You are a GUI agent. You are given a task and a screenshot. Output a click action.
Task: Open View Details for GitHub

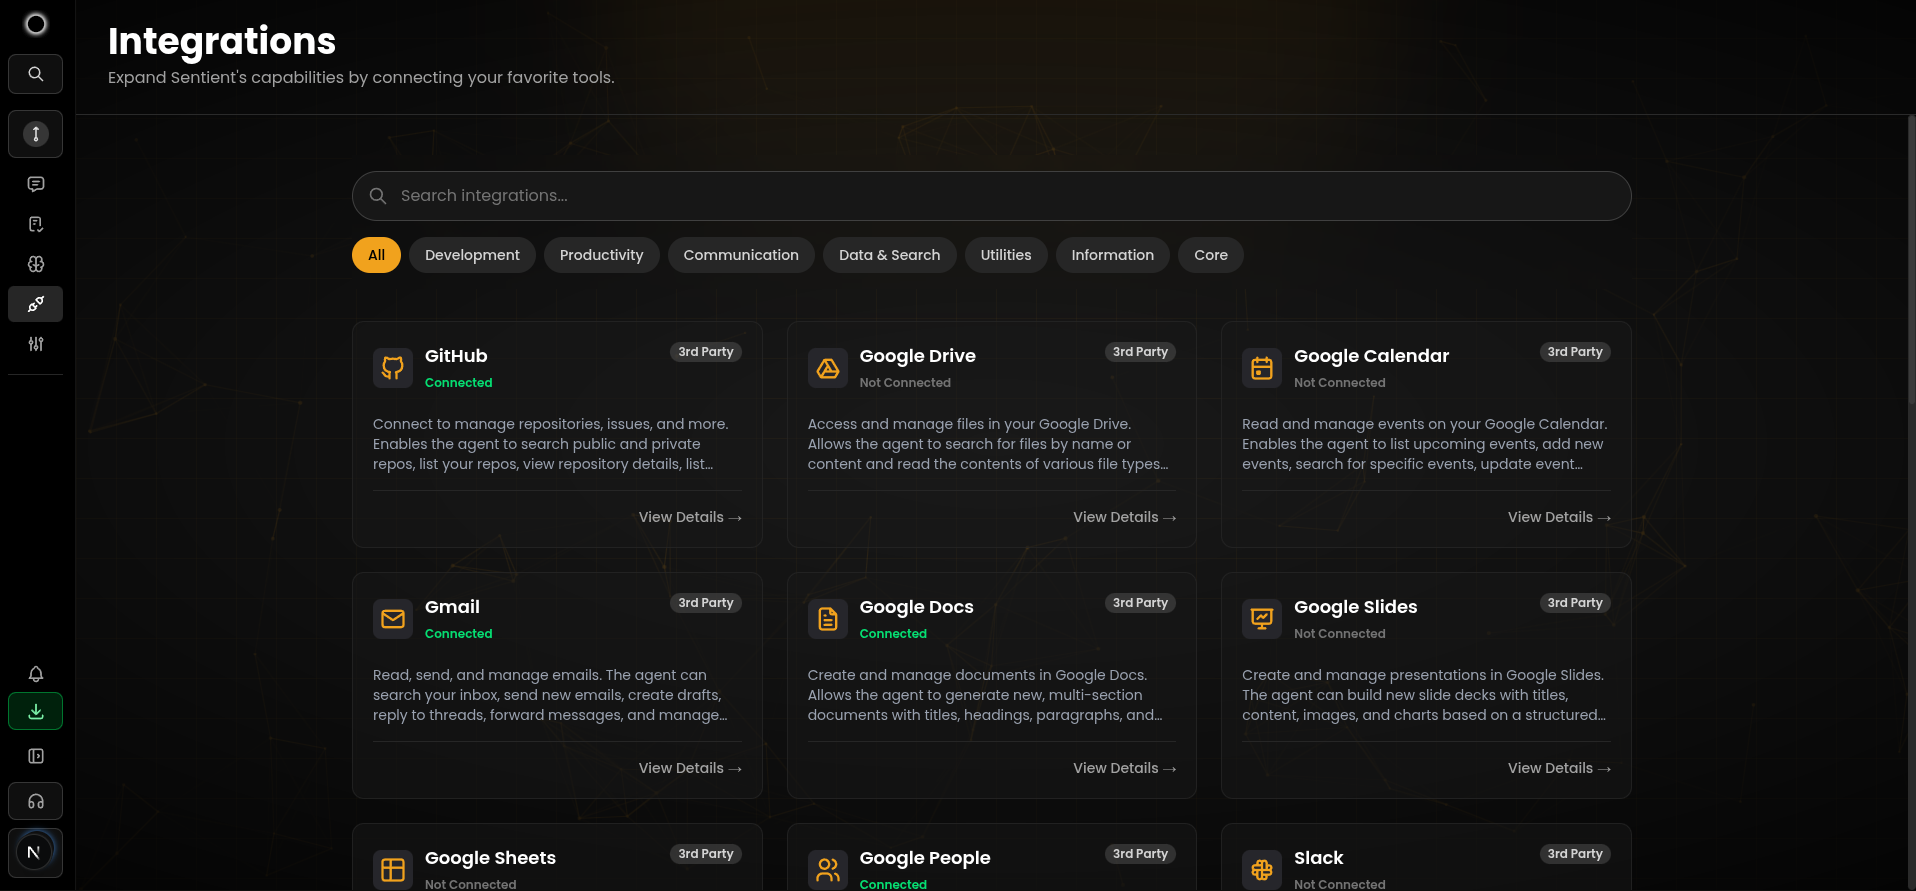point(690,517)
